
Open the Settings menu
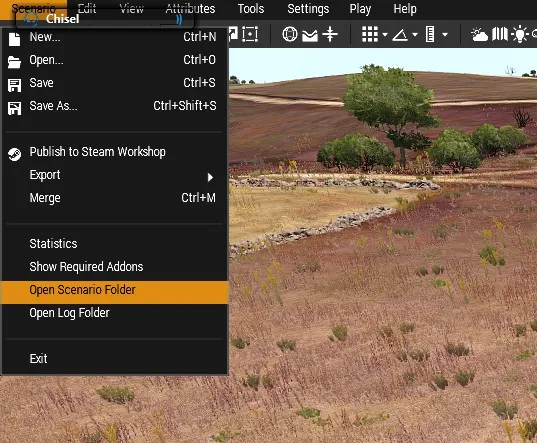[308, 9]
